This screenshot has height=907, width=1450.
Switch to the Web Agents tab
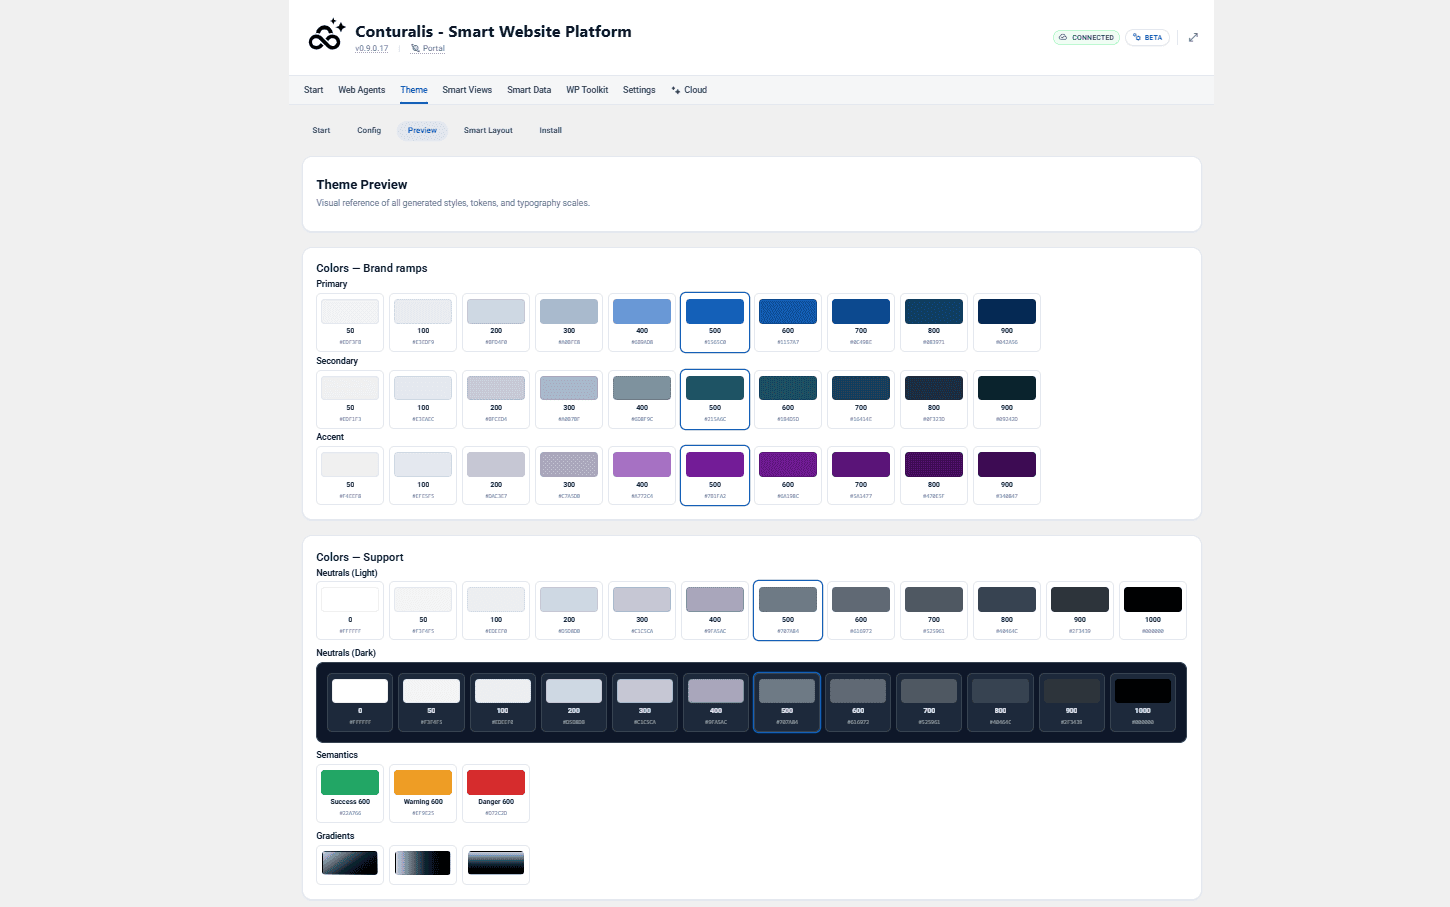[361, 90]
